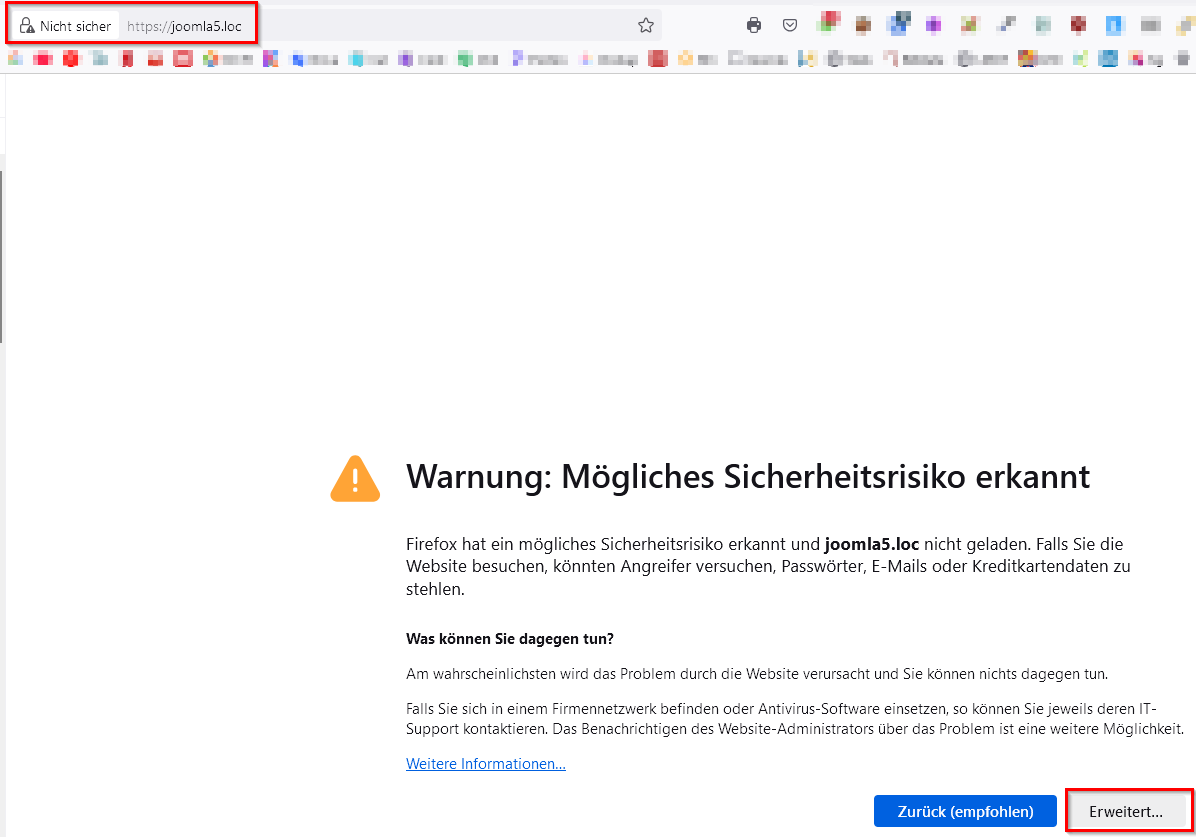Viewport: 1196px width, 837px height.
Task: Click the dark red extension icon in the toolbar
Action: 1078,25
